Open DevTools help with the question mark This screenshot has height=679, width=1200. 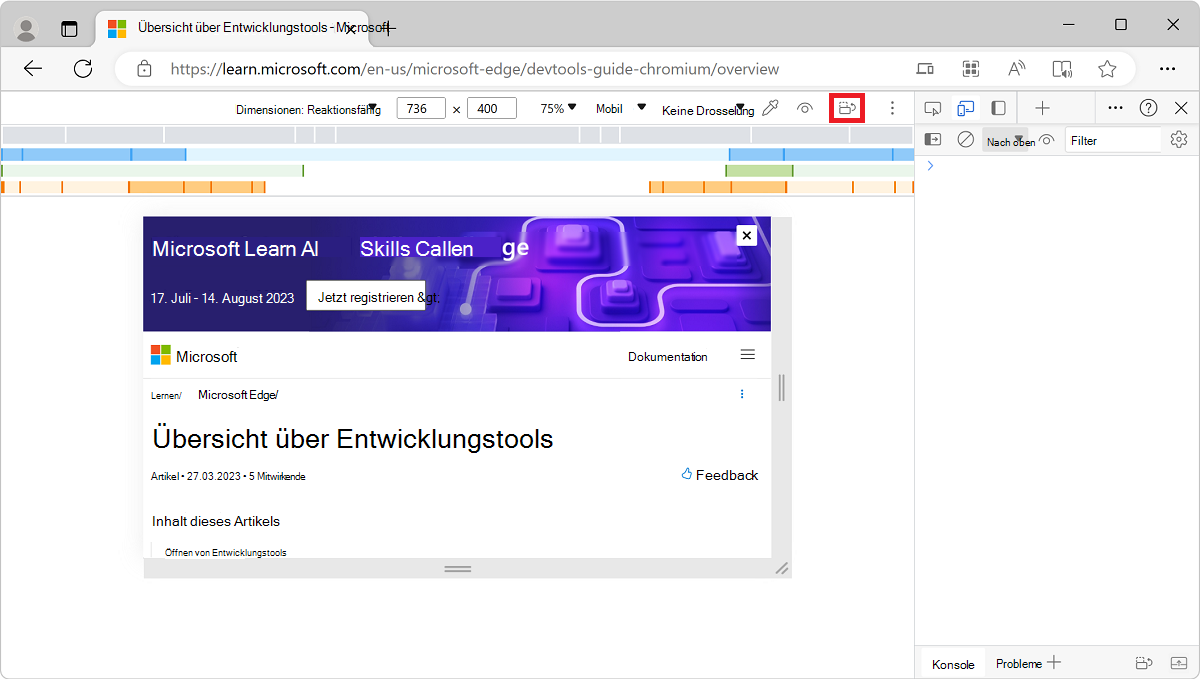[1146, 107]
